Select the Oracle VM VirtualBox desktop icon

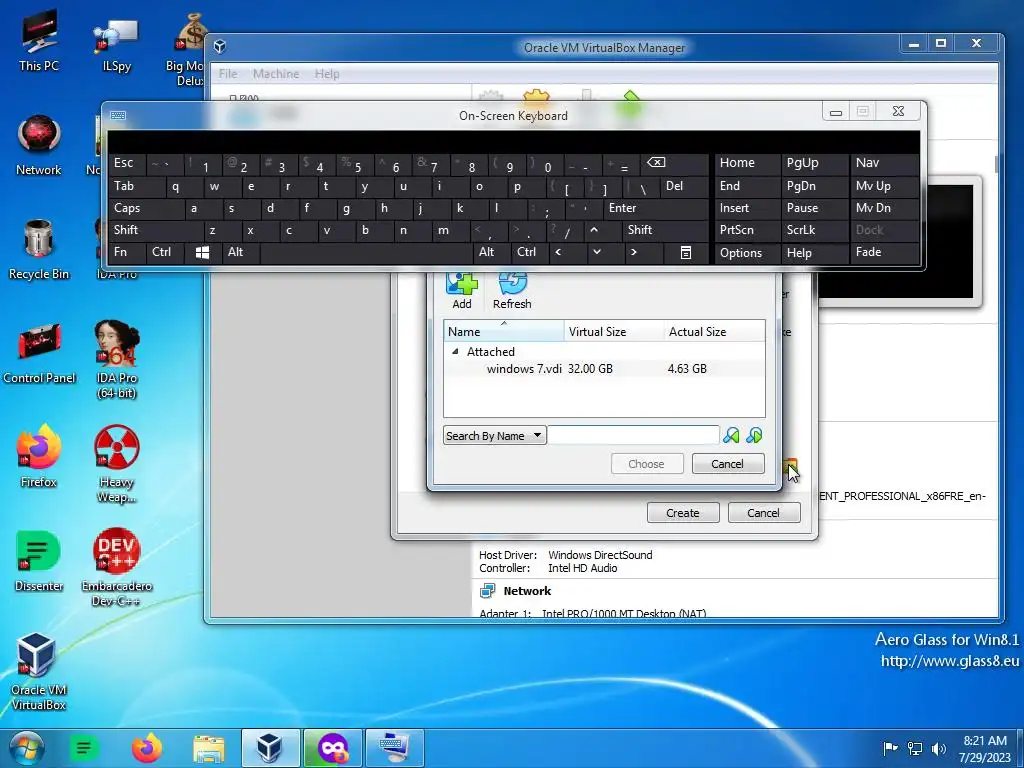[39, 671]
